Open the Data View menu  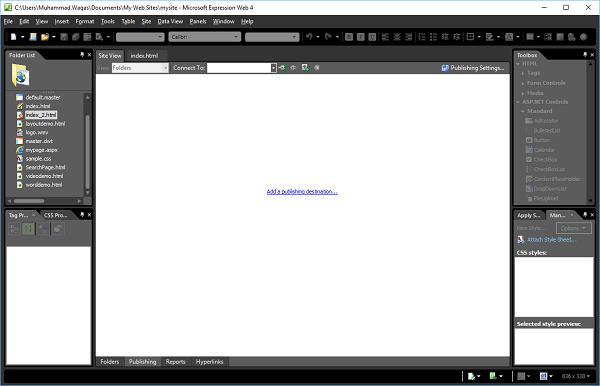[170, 21]
